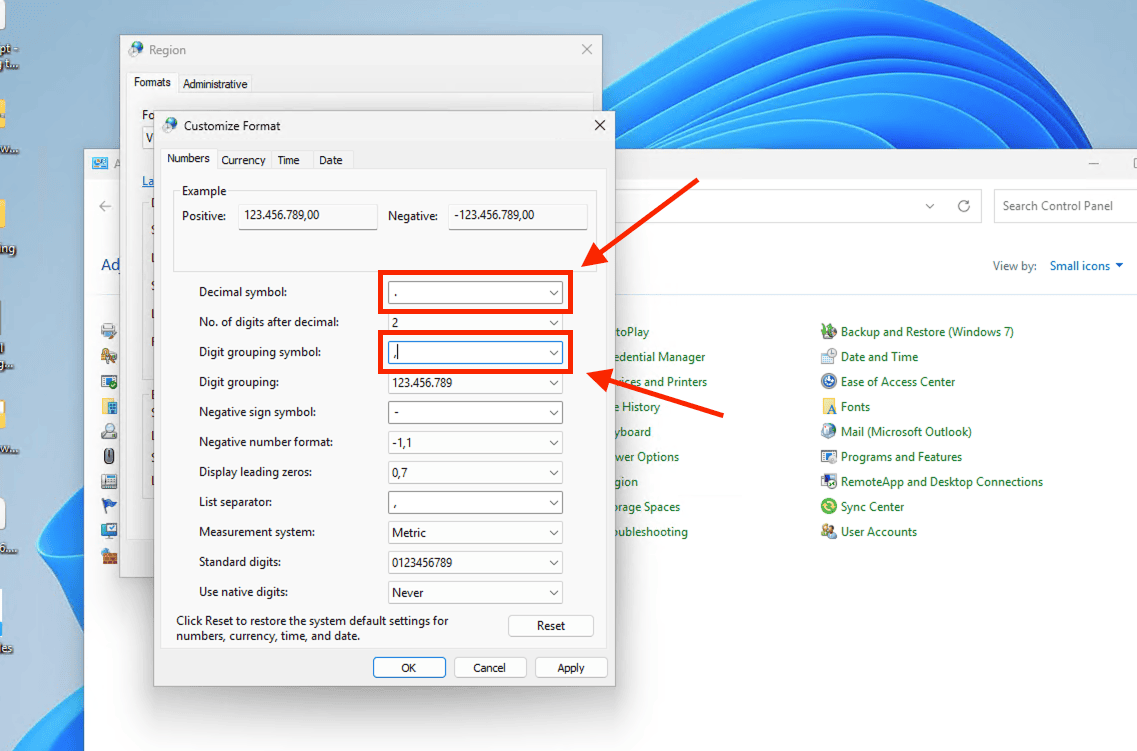The image size is (1137, 751).
Task: Click inside the Search Control Panel field
Action: point(1060,206)
